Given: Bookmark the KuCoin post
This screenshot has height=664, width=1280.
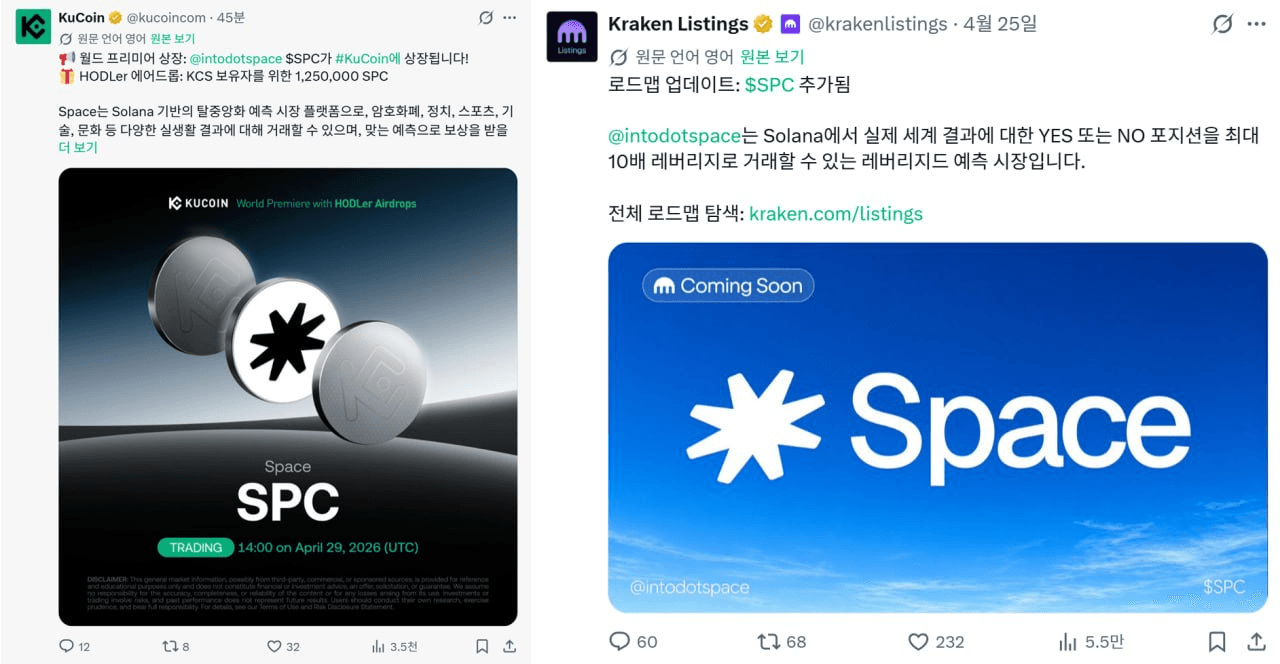Looking at the screenshot, I should coord(482,647).
